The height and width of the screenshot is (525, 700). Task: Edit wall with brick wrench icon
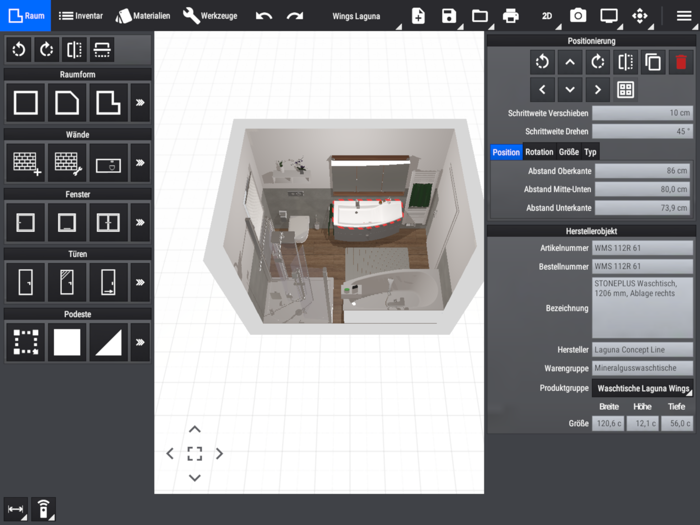pos(67,163)
